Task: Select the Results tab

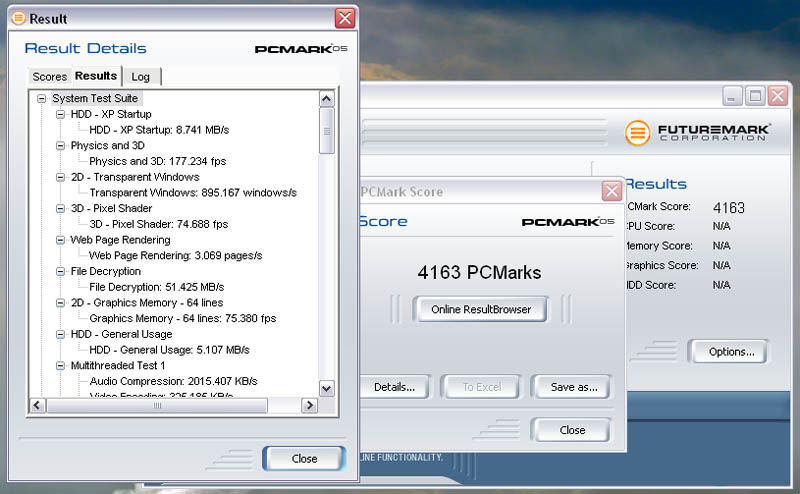Action: [x=96, y=76]
